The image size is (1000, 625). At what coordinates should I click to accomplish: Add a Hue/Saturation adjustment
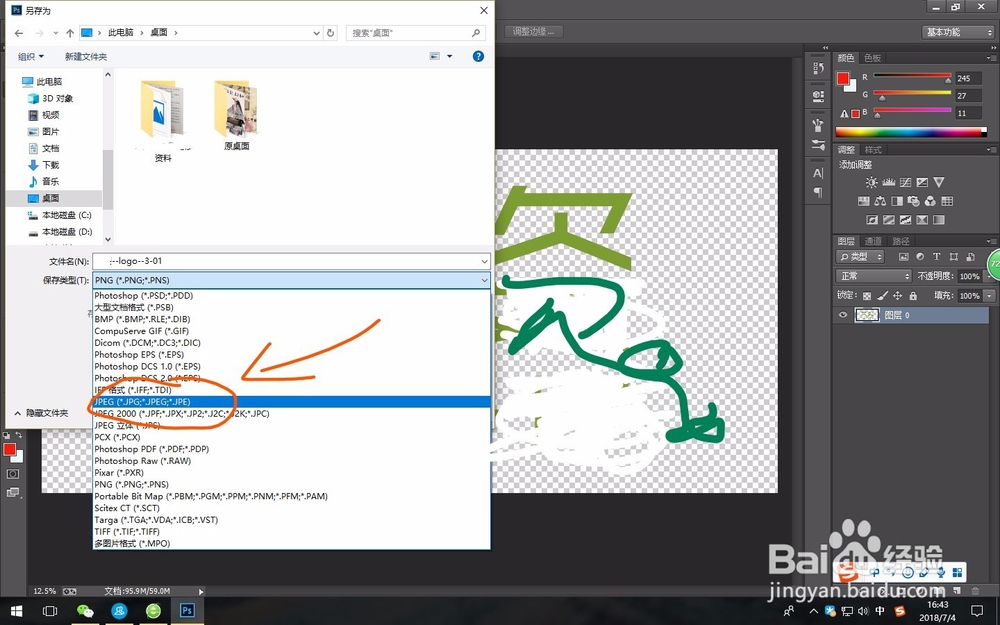click(x=864, y=201)
